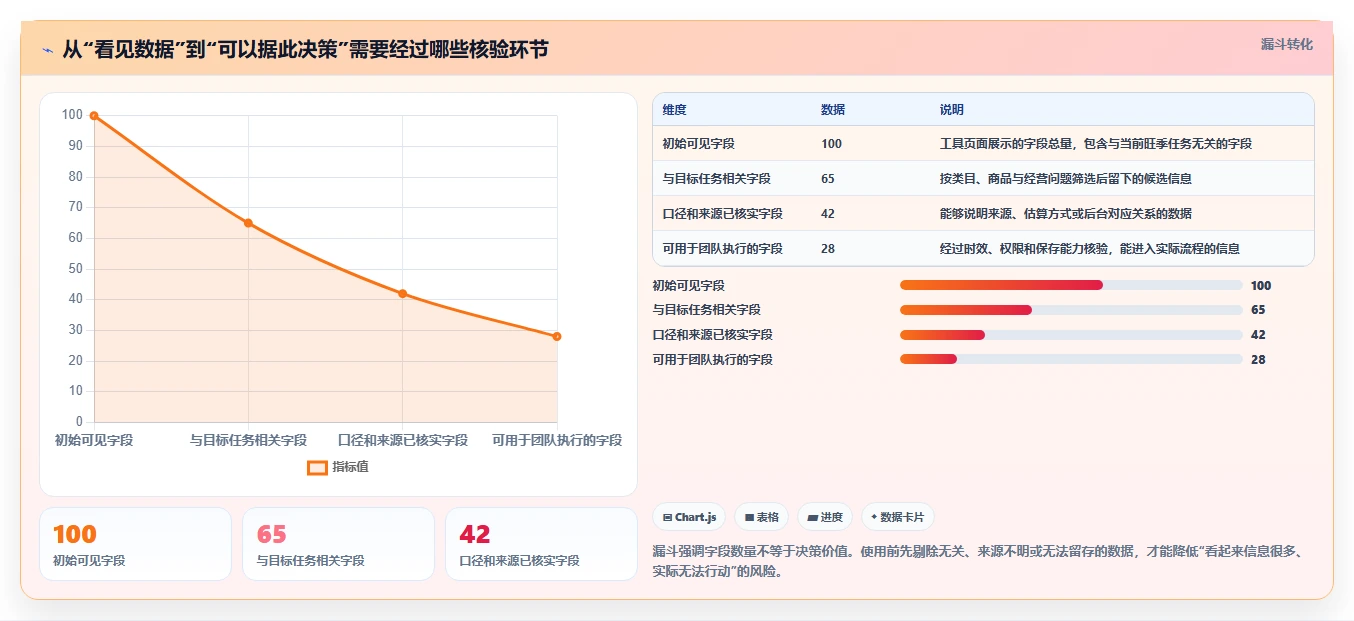1354x621 pixels.
Task: Click the chart data point at value 28
Action: click(x=557, y=336)
